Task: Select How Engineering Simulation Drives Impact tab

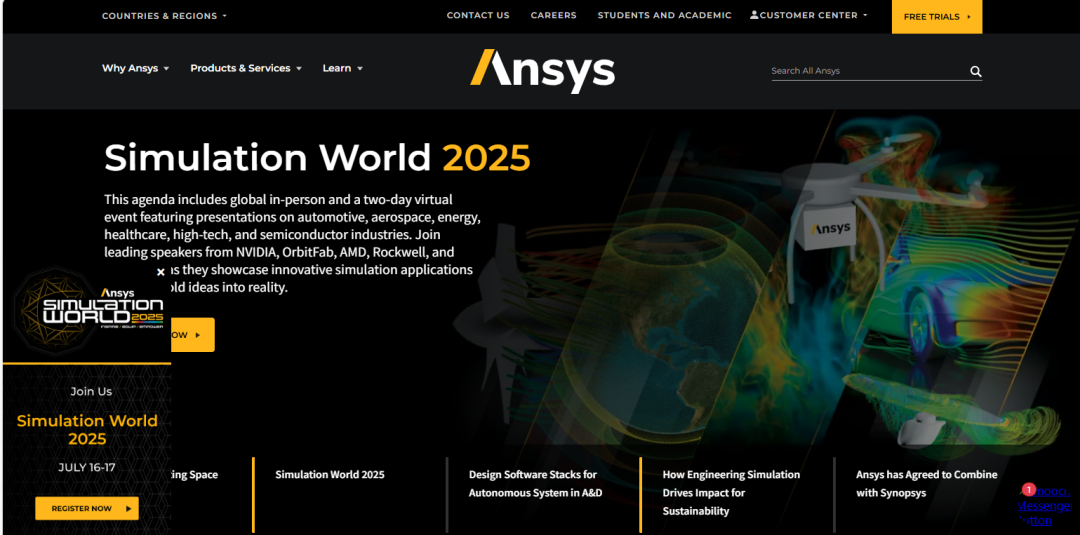Action: pyautogui.click(x=731, y=493)
